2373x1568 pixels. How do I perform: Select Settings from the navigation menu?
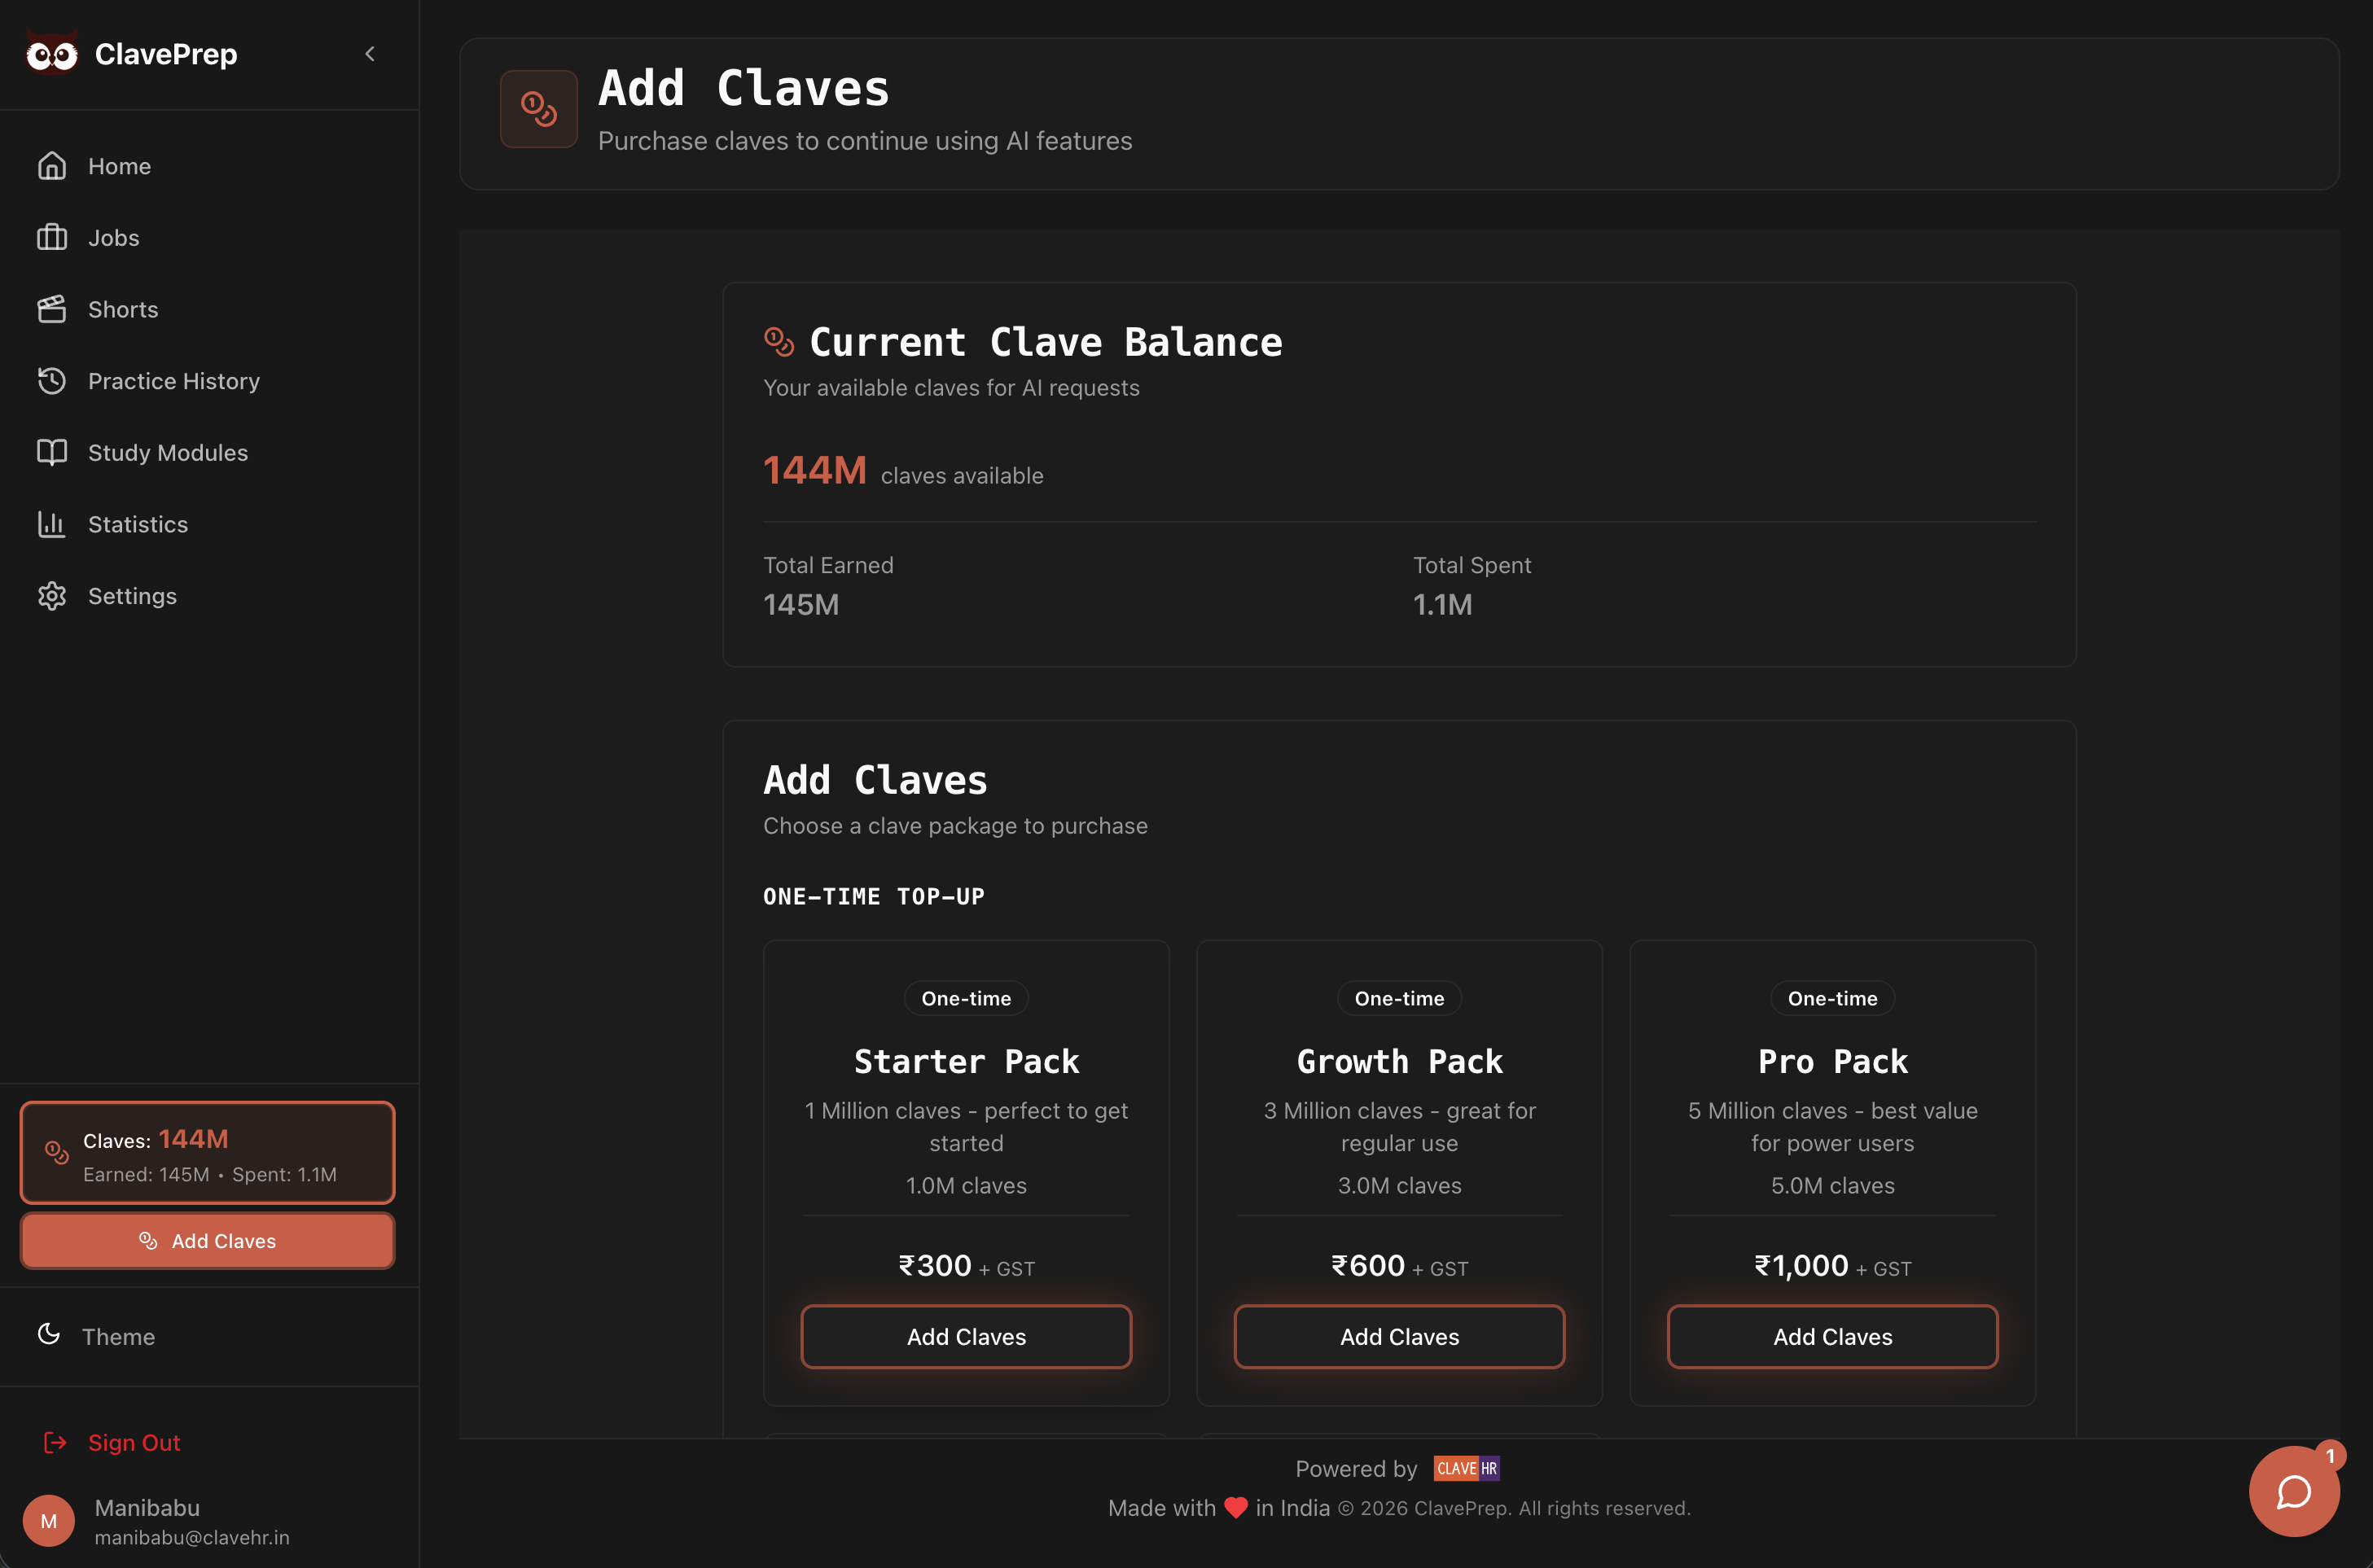click(x=132, y=596)
